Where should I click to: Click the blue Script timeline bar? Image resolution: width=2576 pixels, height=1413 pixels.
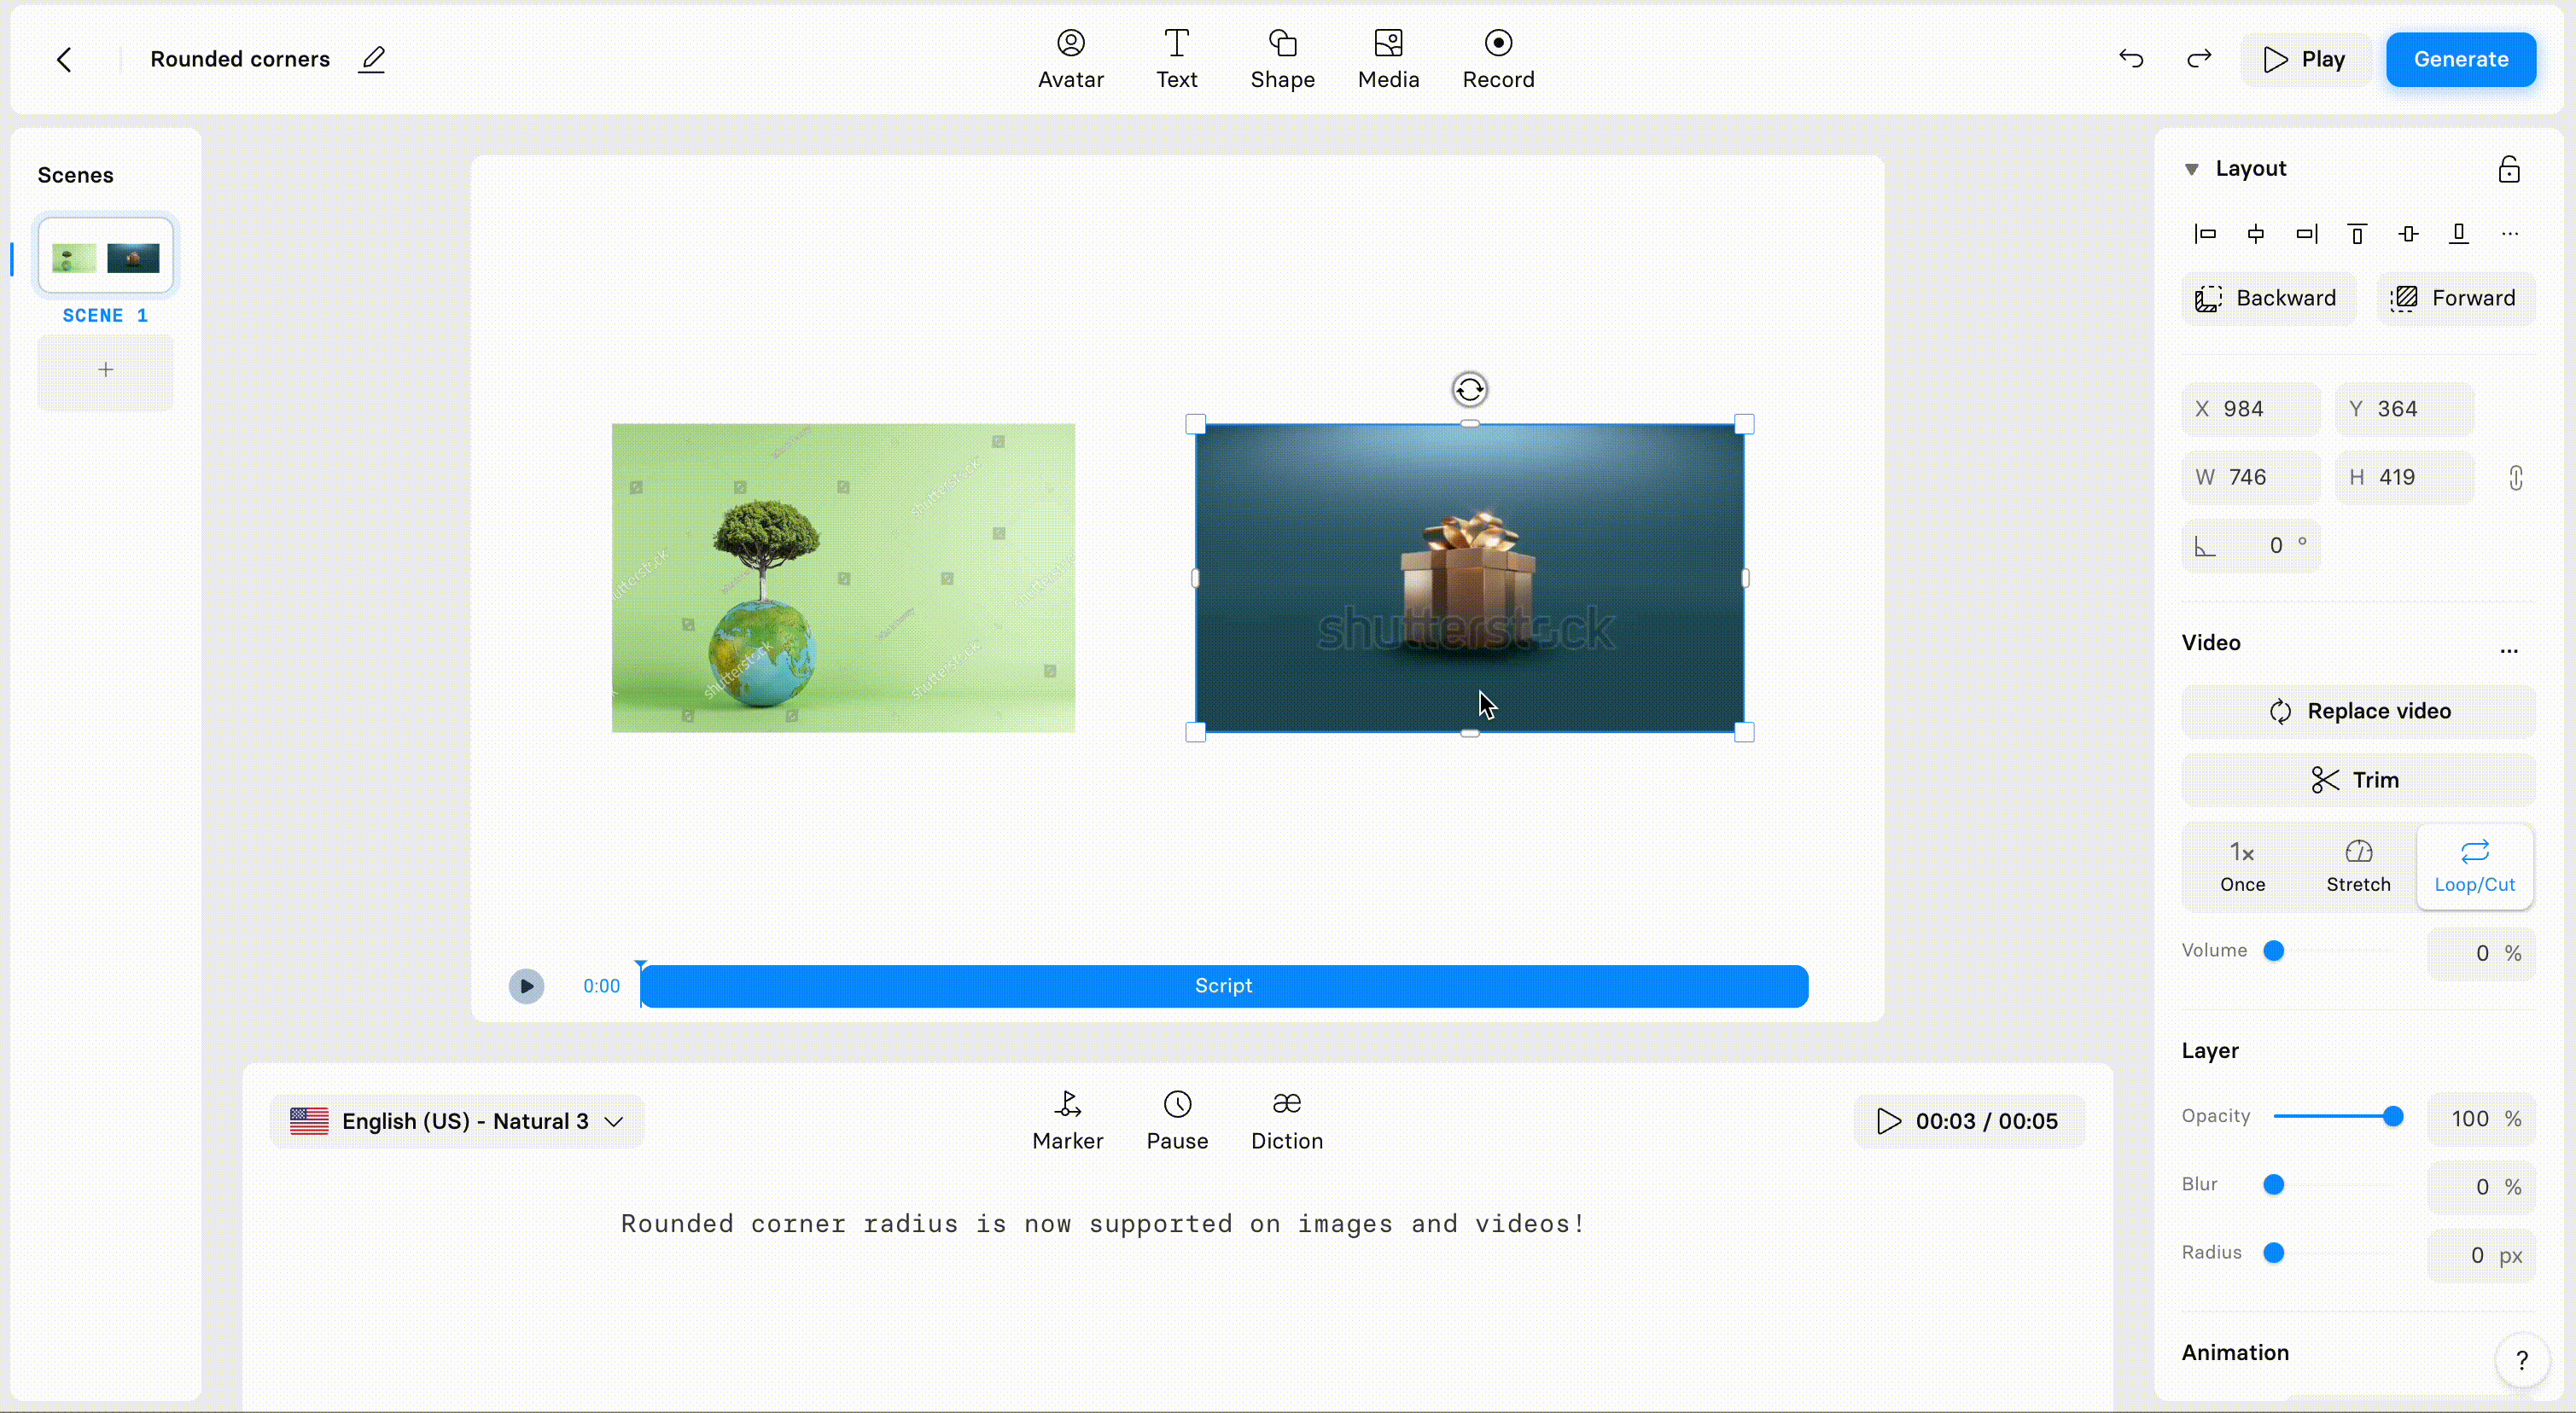click(1223, 986)
